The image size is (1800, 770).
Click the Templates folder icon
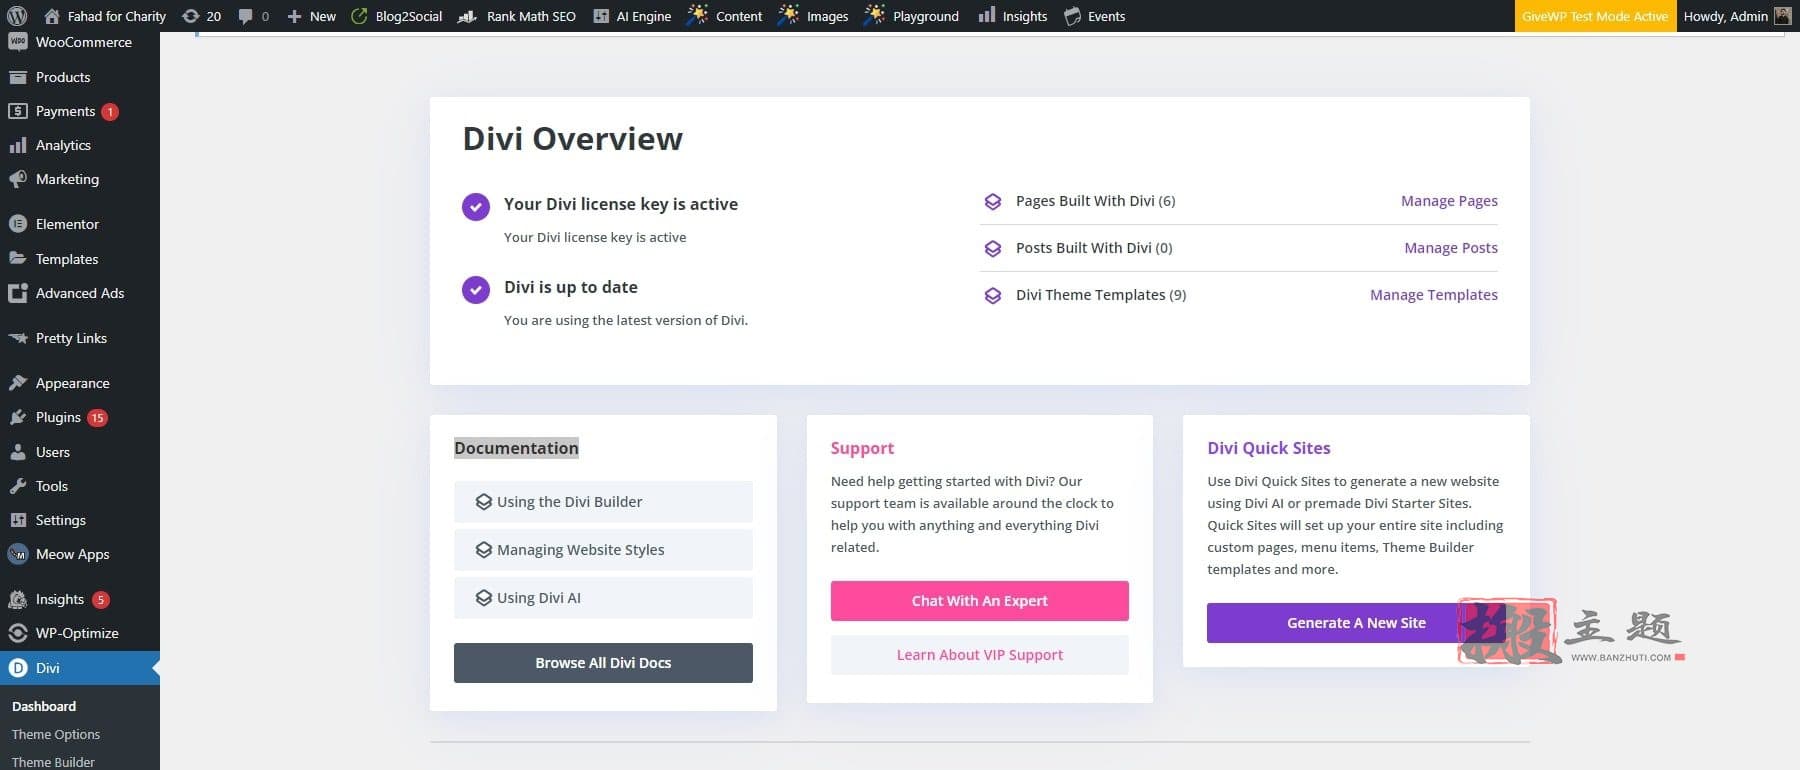click(x=17, y=258)
